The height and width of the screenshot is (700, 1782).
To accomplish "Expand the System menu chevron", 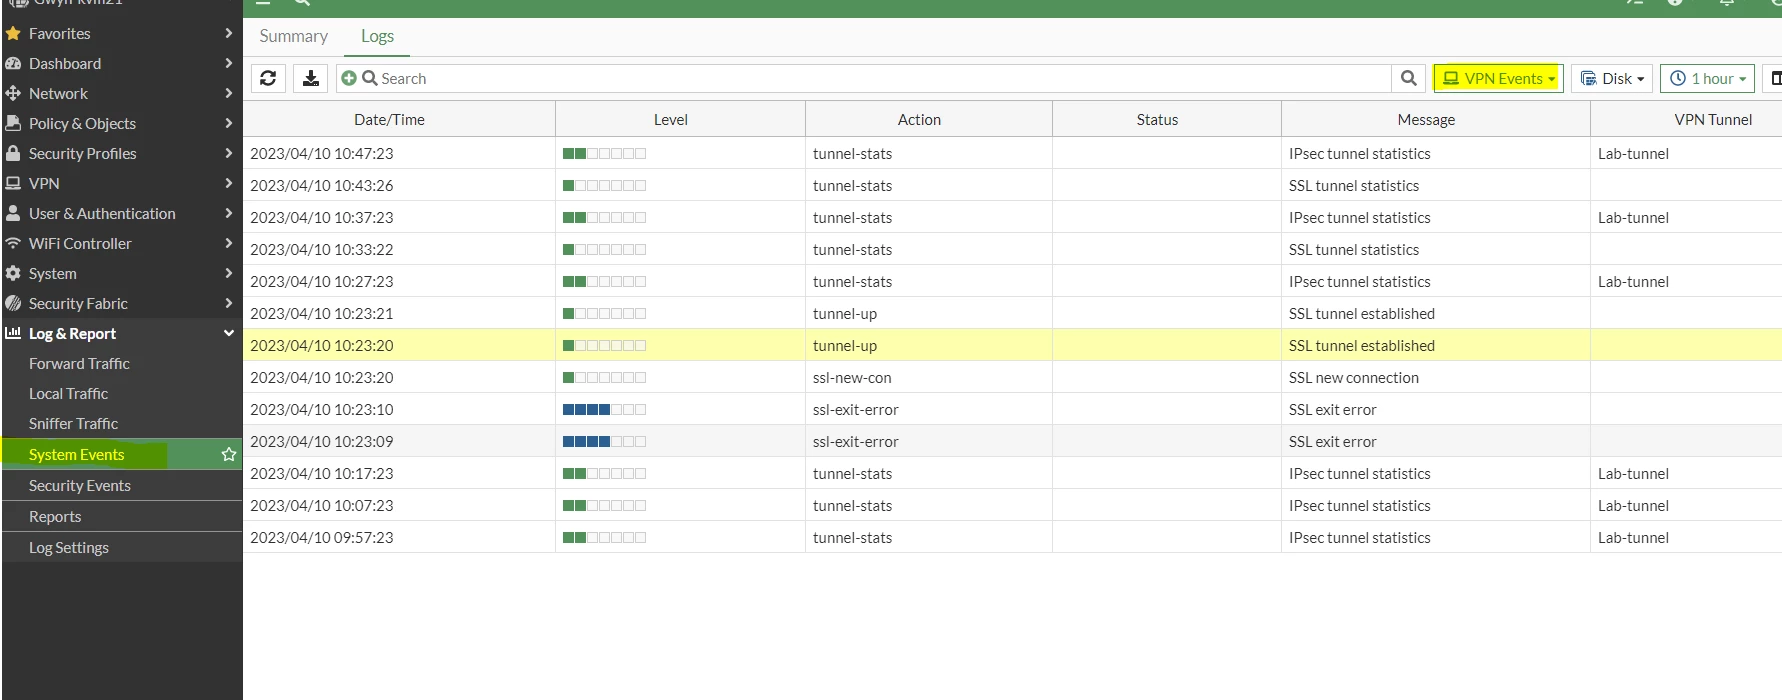I will coord(229,273).
